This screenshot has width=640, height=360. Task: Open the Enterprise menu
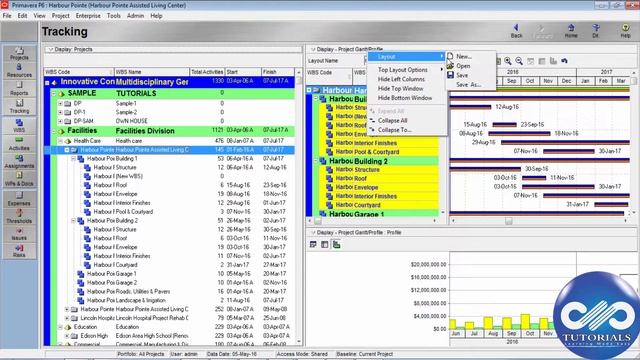click(88, 16)
